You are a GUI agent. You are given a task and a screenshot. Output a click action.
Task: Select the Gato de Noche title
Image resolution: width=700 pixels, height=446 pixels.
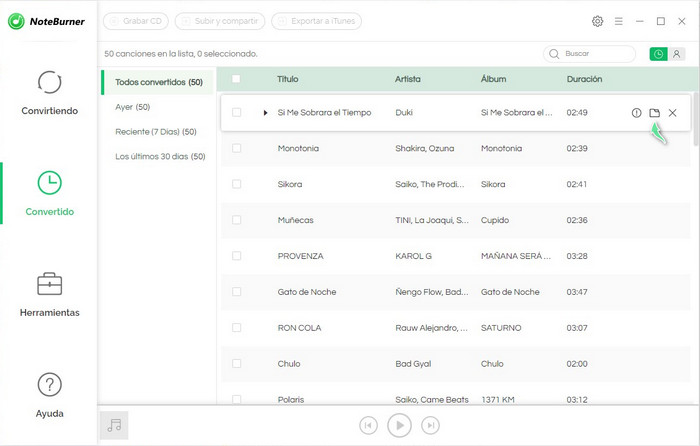307,292
